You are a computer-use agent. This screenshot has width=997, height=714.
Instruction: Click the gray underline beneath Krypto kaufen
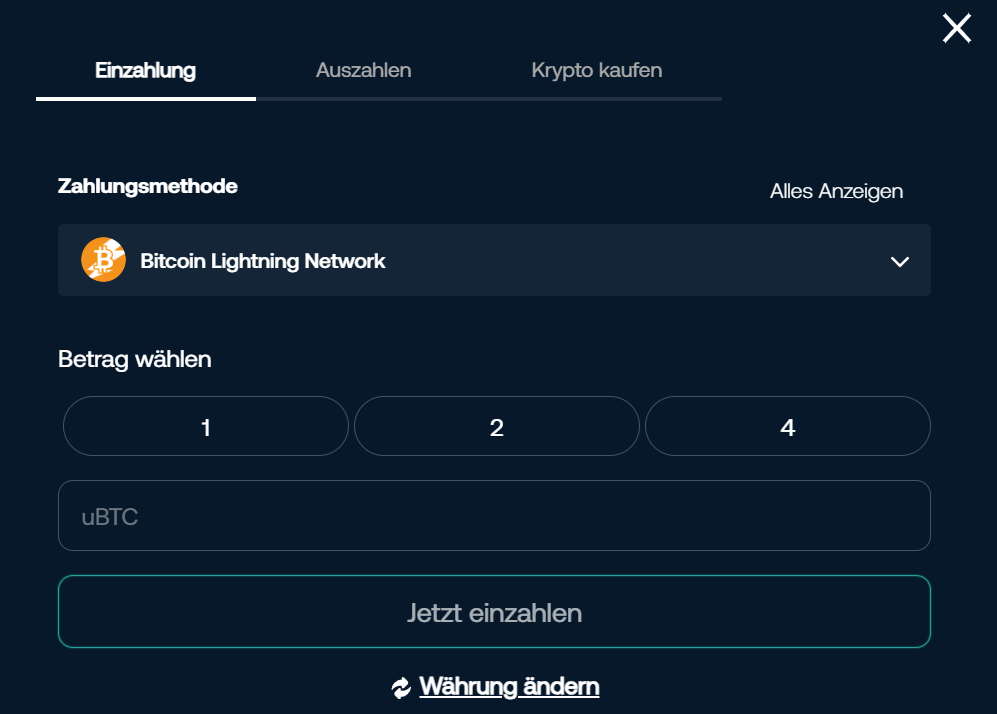[x=596, y=99]
